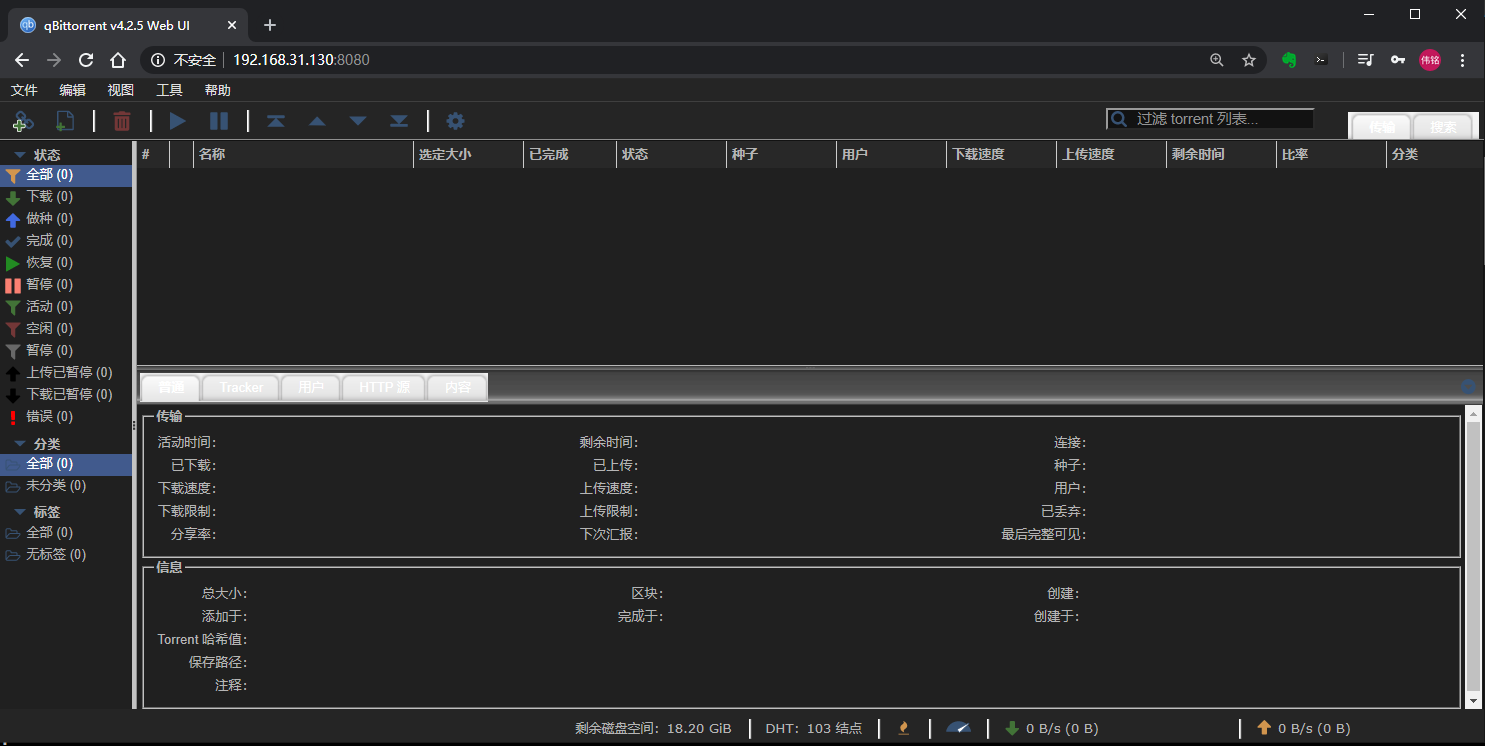The width and height of the screenshot is (1485, 746).
Task: Filter by 活动 (0) status
Action: (66, 307)
